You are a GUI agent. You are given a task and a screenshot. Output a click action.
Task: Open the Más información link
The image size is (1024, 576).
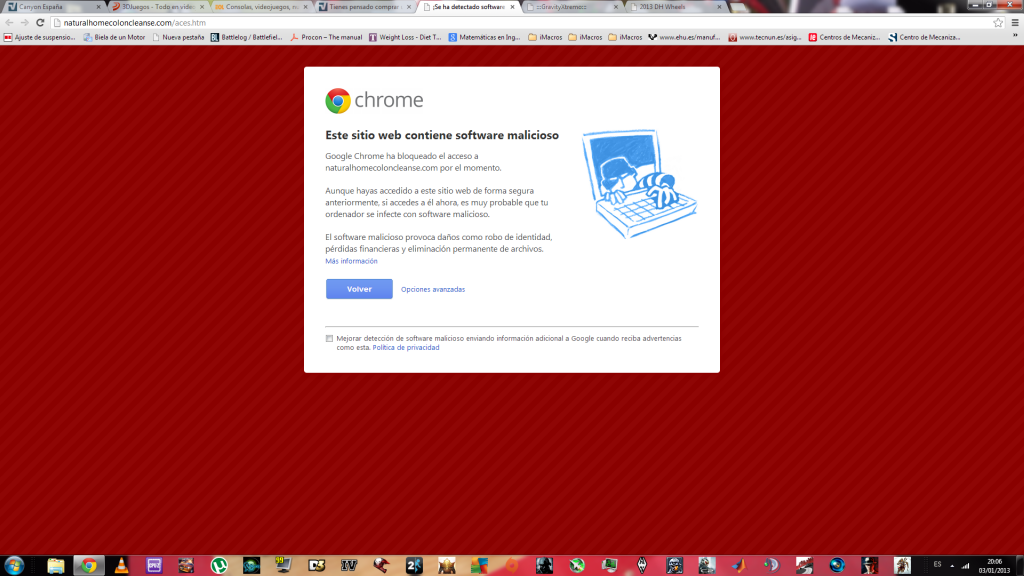[x=351, y=261]
